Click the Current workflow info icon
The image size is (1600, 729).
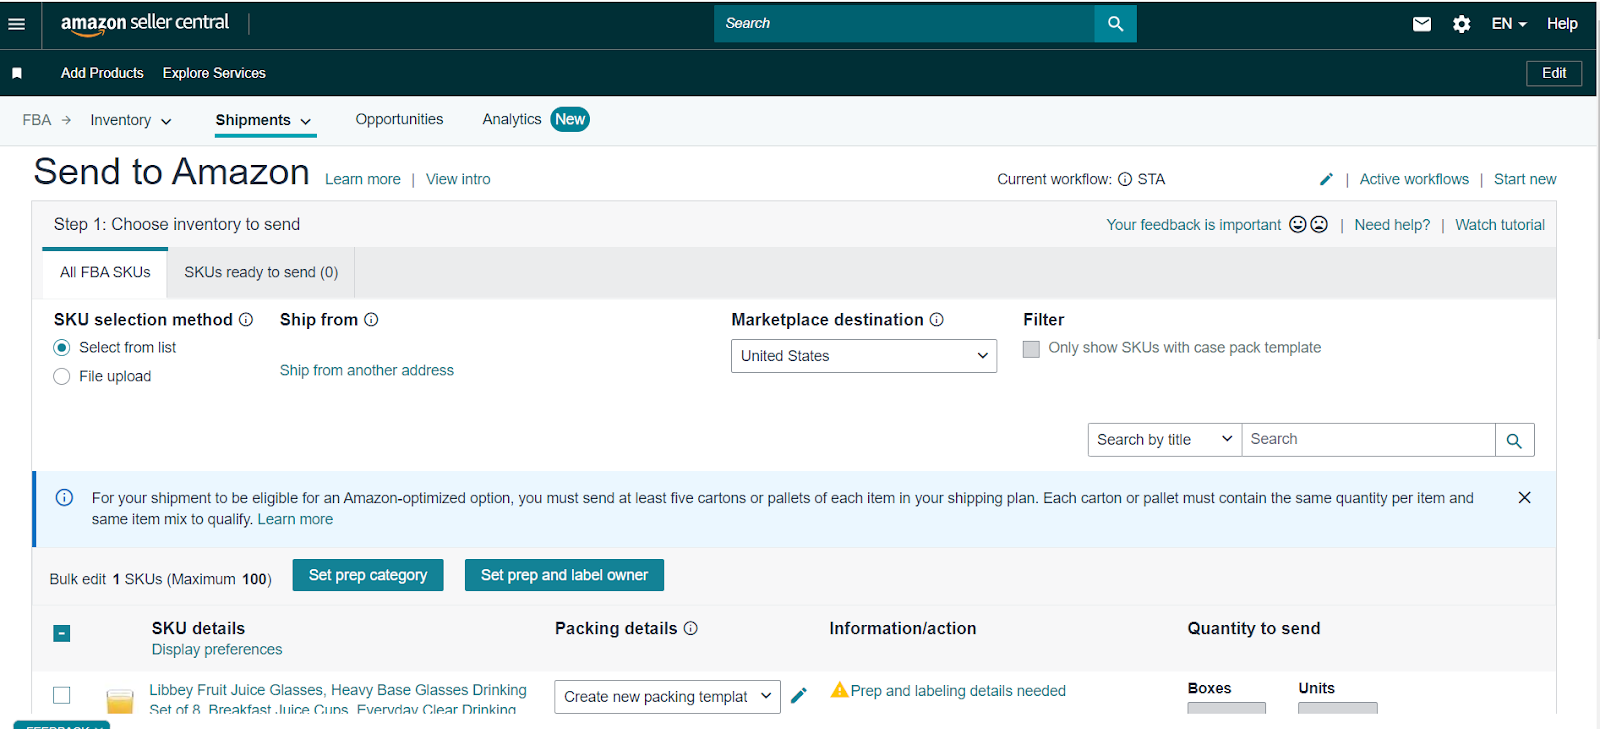pyautogui.click(x=1125, y=179)
